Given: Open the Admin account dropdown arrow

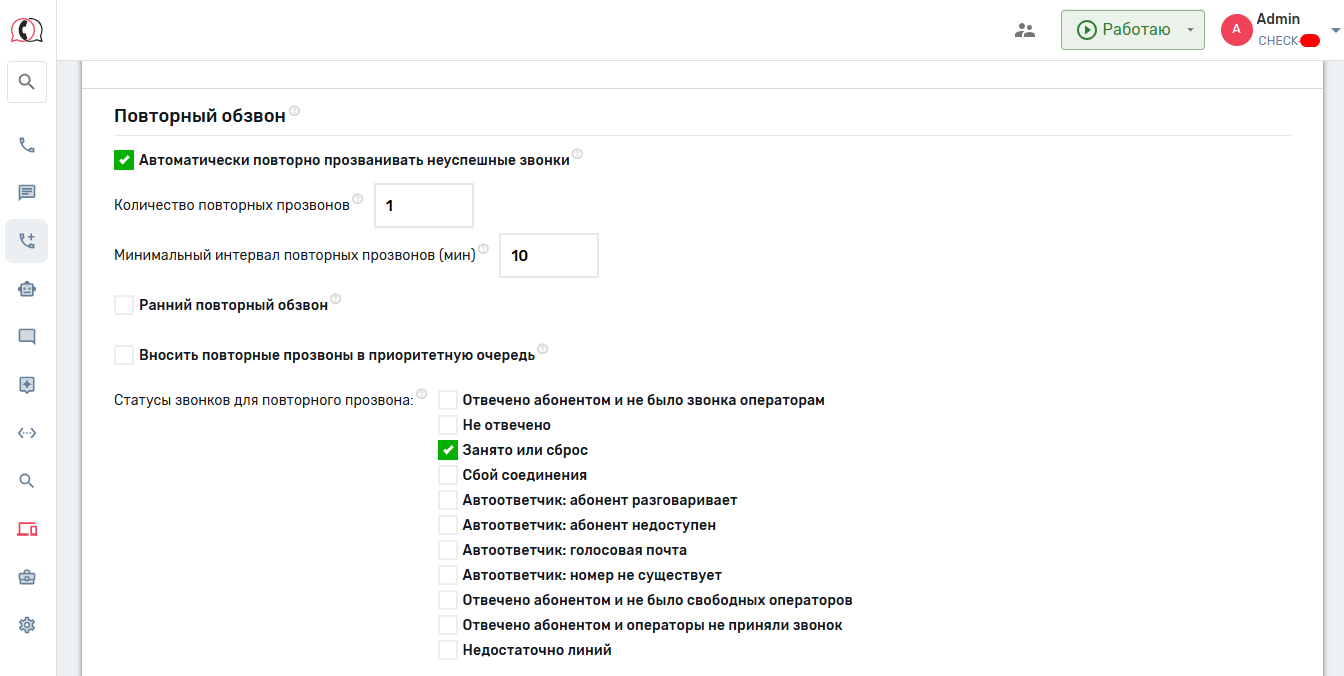Looking at the screenshot, I should pos(1335,30).
